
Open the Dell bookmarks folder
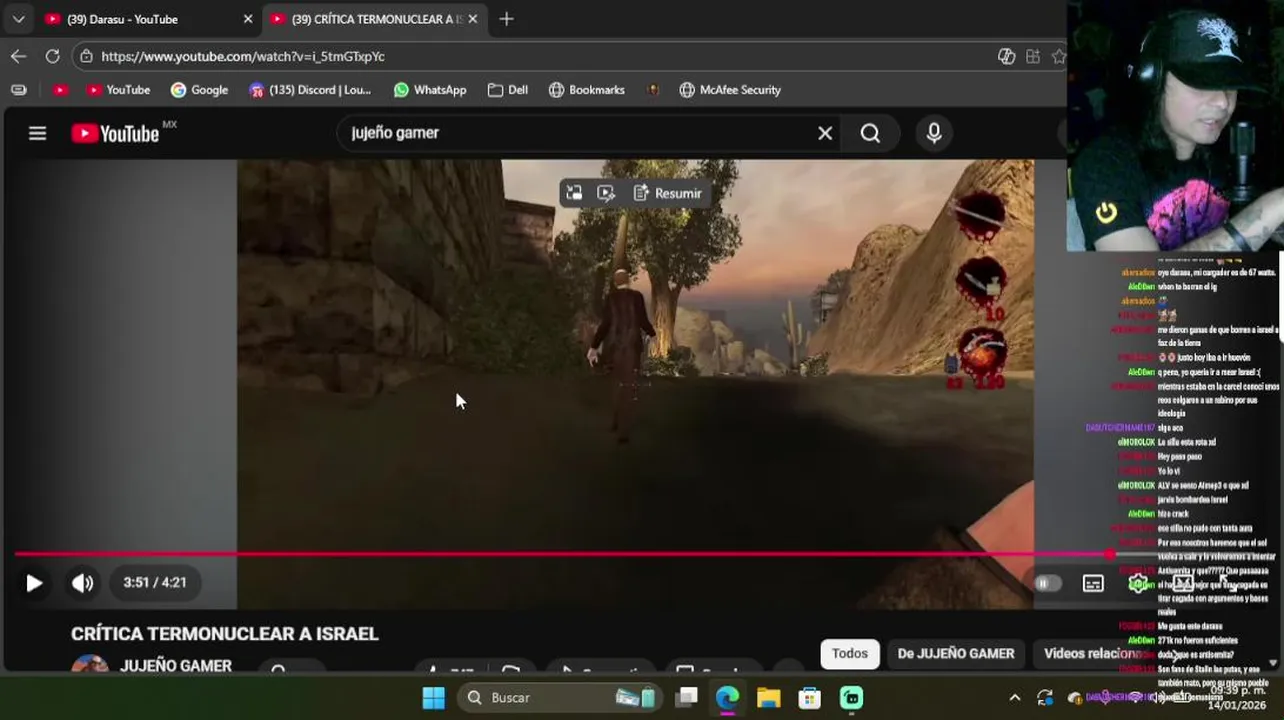(508, 89)
